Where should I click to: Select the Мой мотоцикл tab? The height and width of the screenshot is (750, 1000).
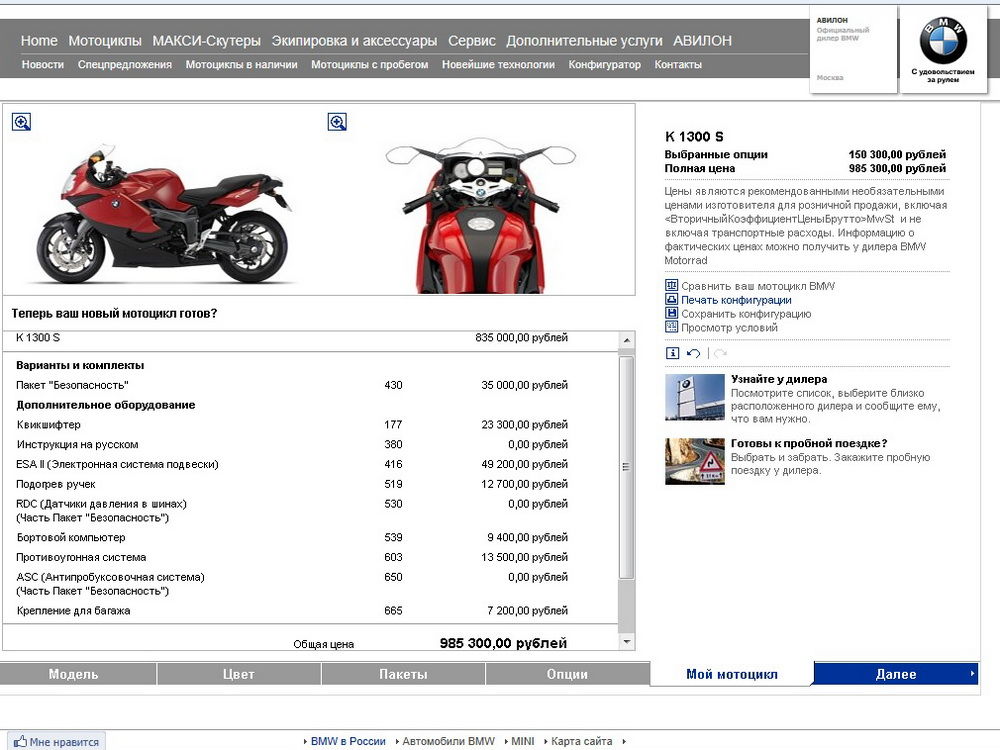tap(732, 674)
